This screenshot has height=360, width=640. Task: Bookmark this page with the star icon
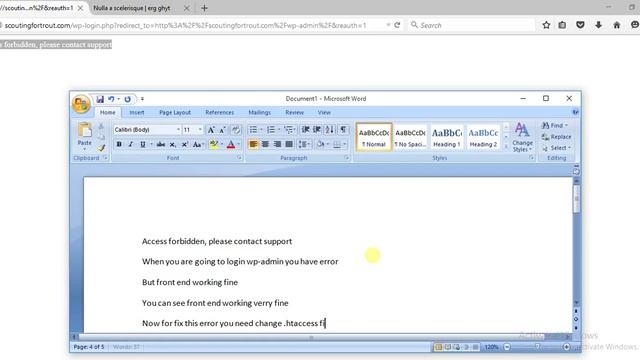546,25
